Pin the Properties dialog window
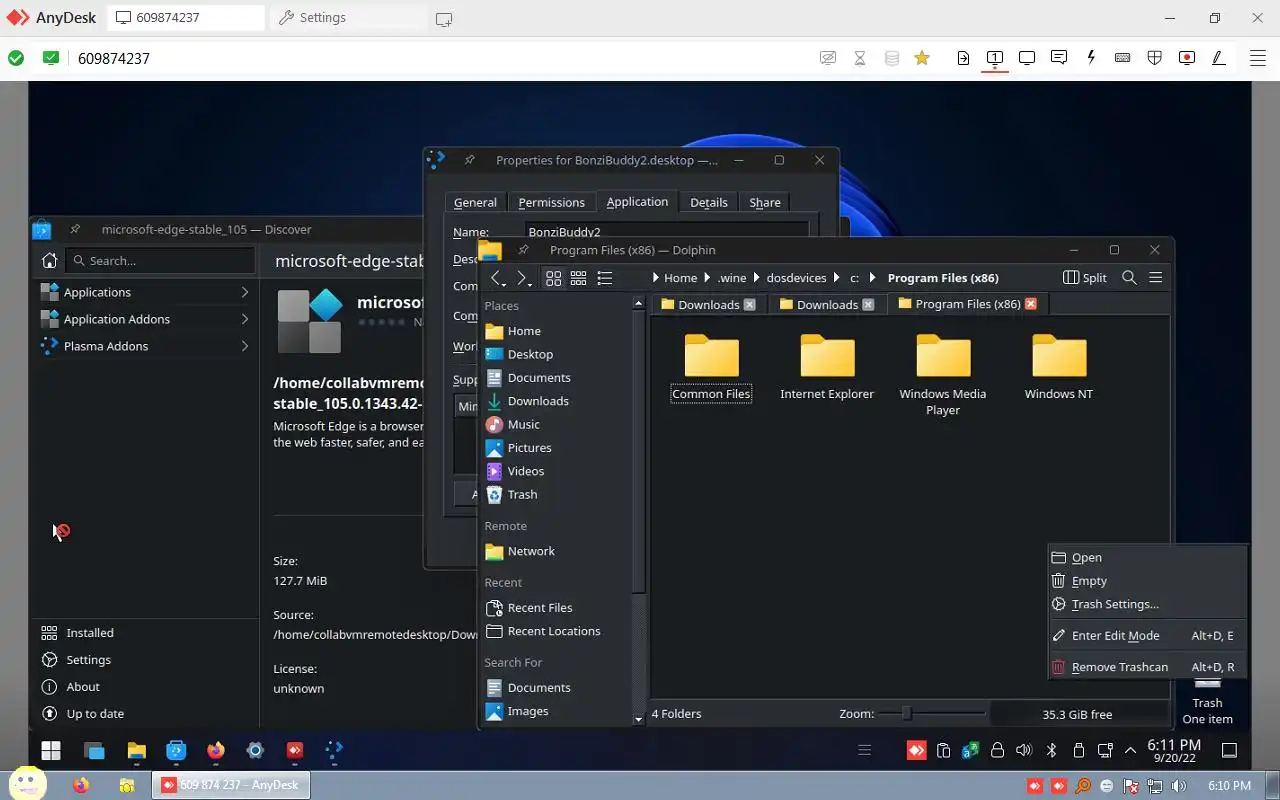The height and width of the screenshot is (800, 1280). (469, 160)
